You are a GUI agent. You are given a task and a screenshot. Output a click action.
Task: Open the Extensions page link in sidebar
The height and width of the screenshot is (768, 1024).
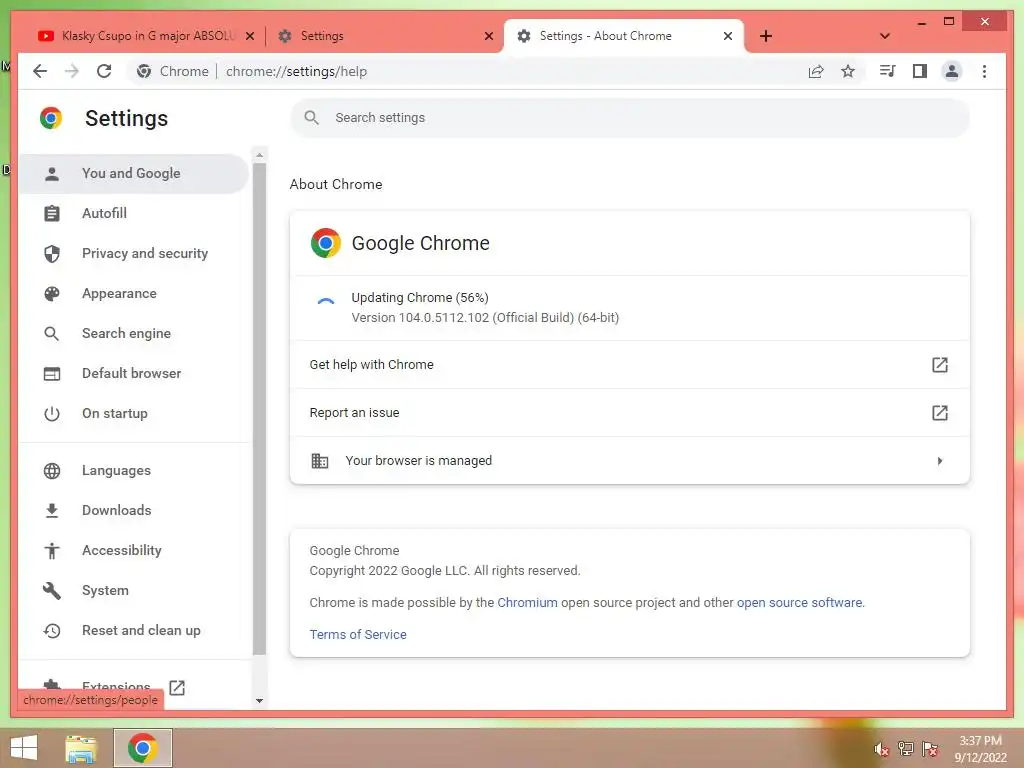(116, 686)
